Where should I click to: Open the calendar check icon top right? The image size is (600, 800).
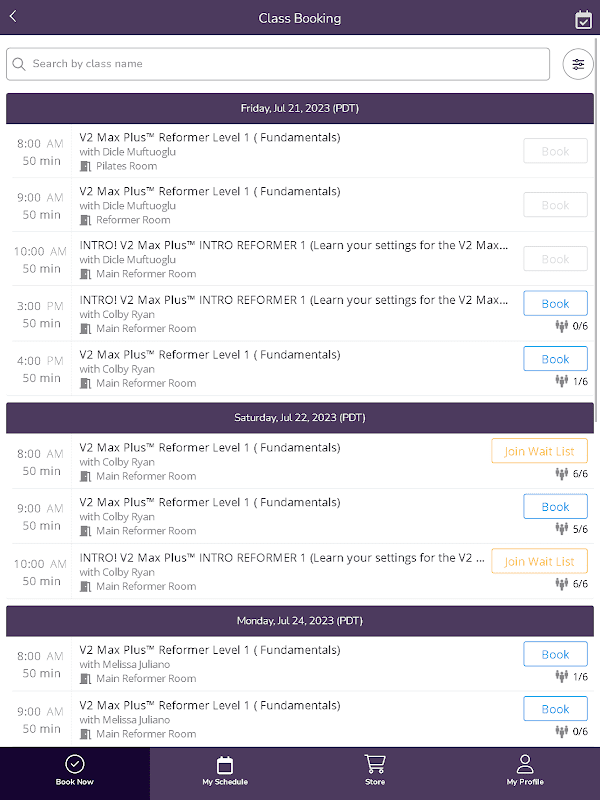pos(584,19)
